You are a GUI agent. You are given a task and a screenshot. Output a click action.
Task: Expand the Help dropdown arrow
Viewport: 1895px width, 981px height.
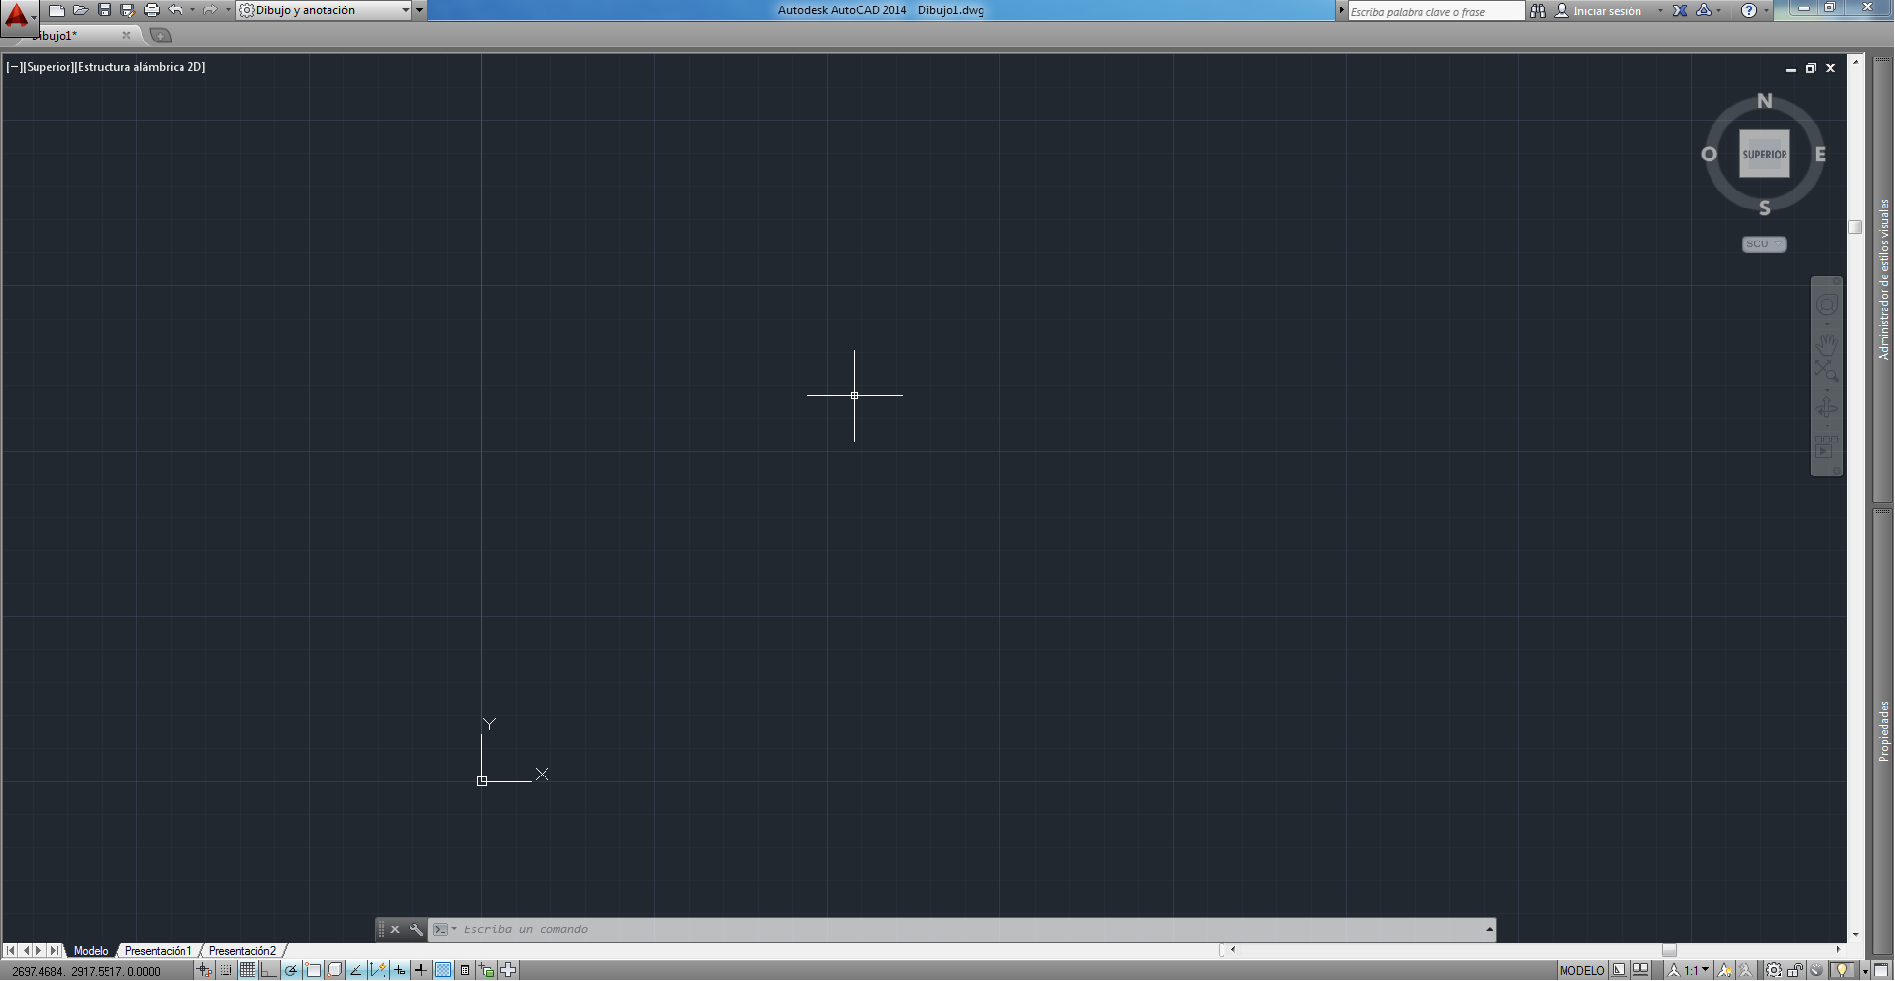1766,11
